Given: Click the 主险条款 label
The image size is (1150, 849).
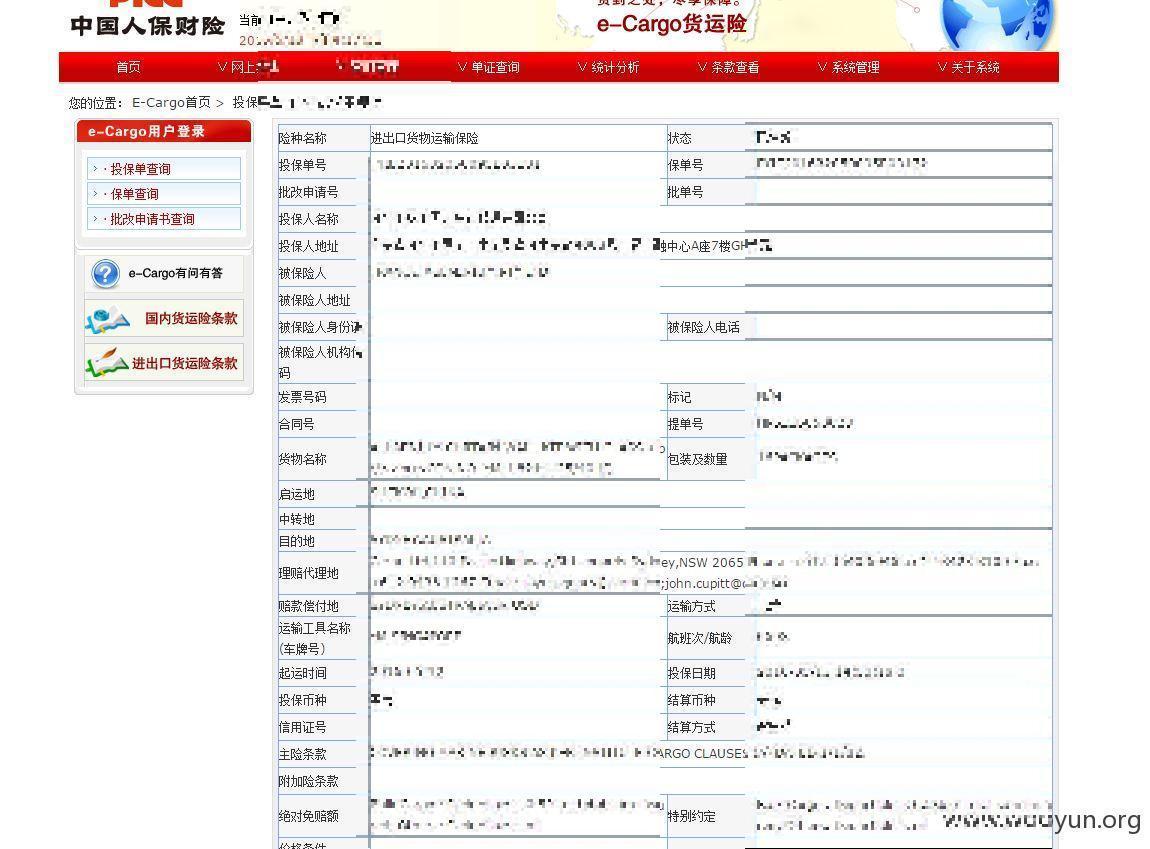Looking at the screenshot, I should point(303,754).
